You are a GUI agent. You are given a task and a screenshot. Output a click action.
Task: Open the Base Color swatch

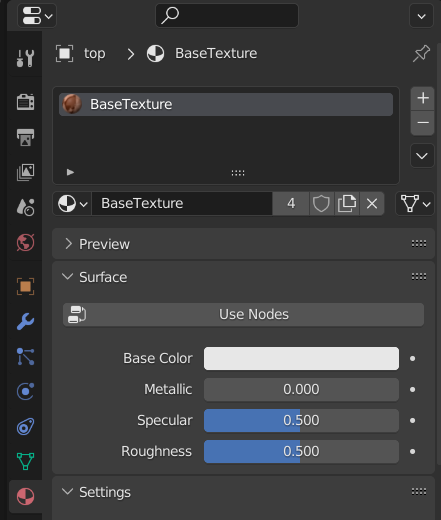click(x=301, y=359)
